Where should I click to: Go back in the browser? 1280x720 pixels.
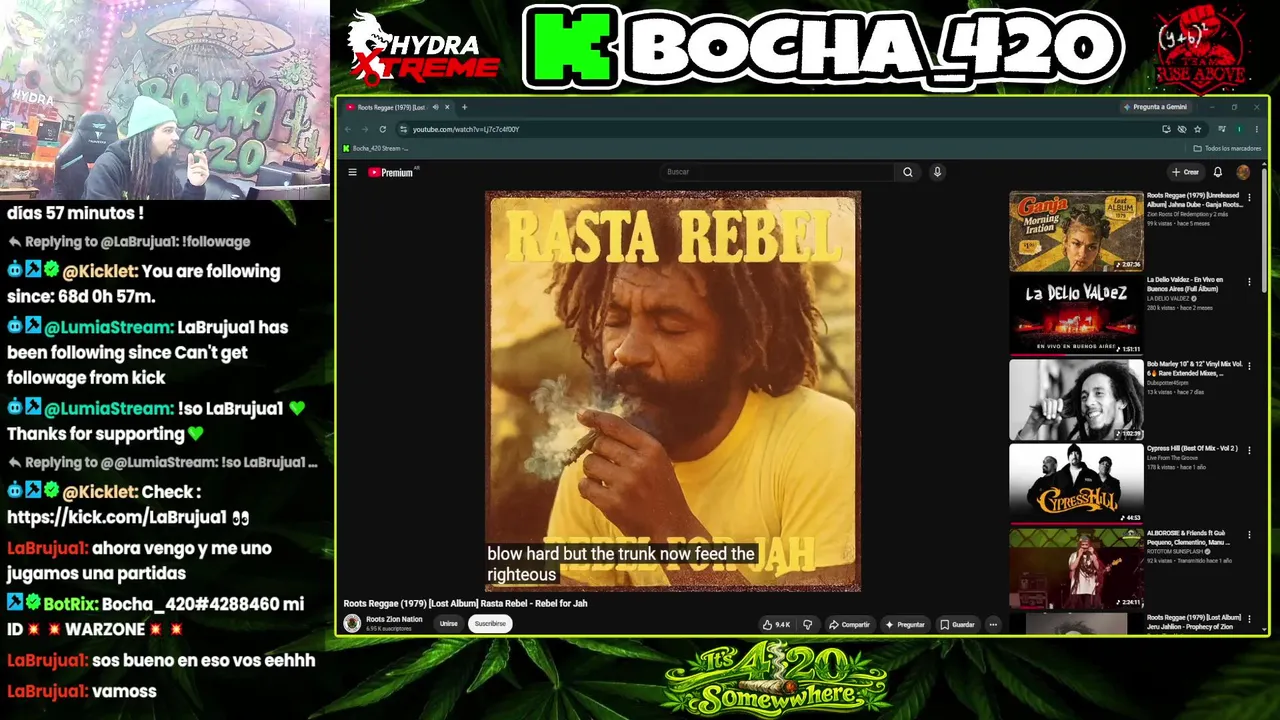348,129
